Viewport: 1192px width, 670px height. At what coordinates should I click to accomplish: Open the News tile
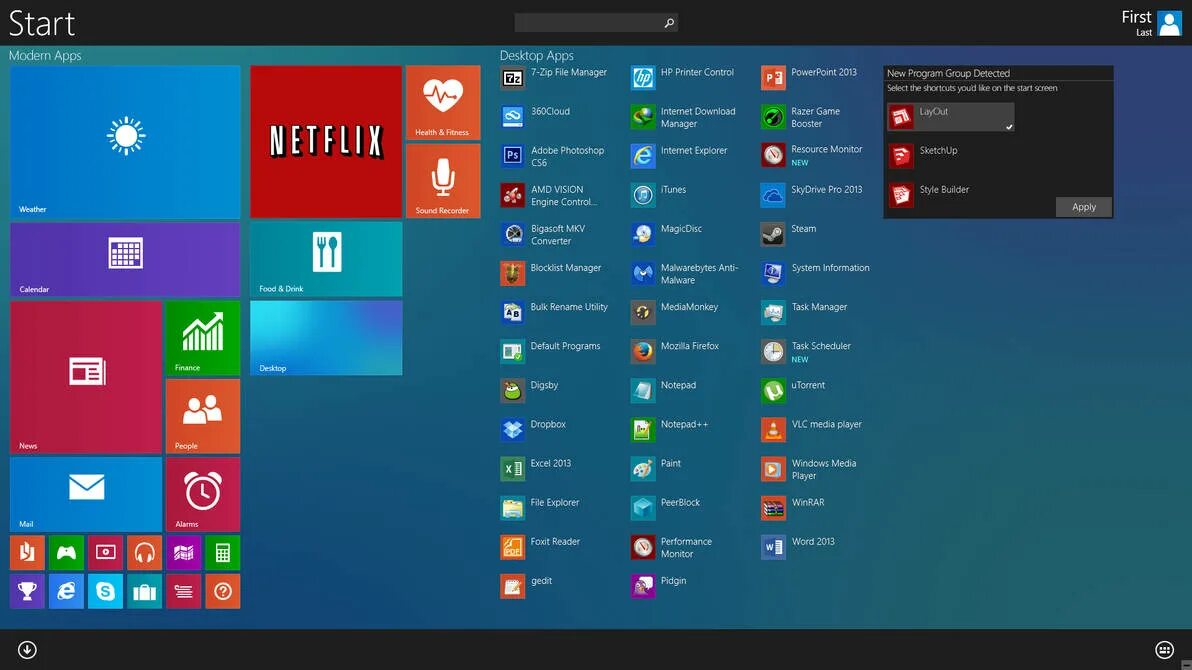pyautogui.click(x=86, y=377)
